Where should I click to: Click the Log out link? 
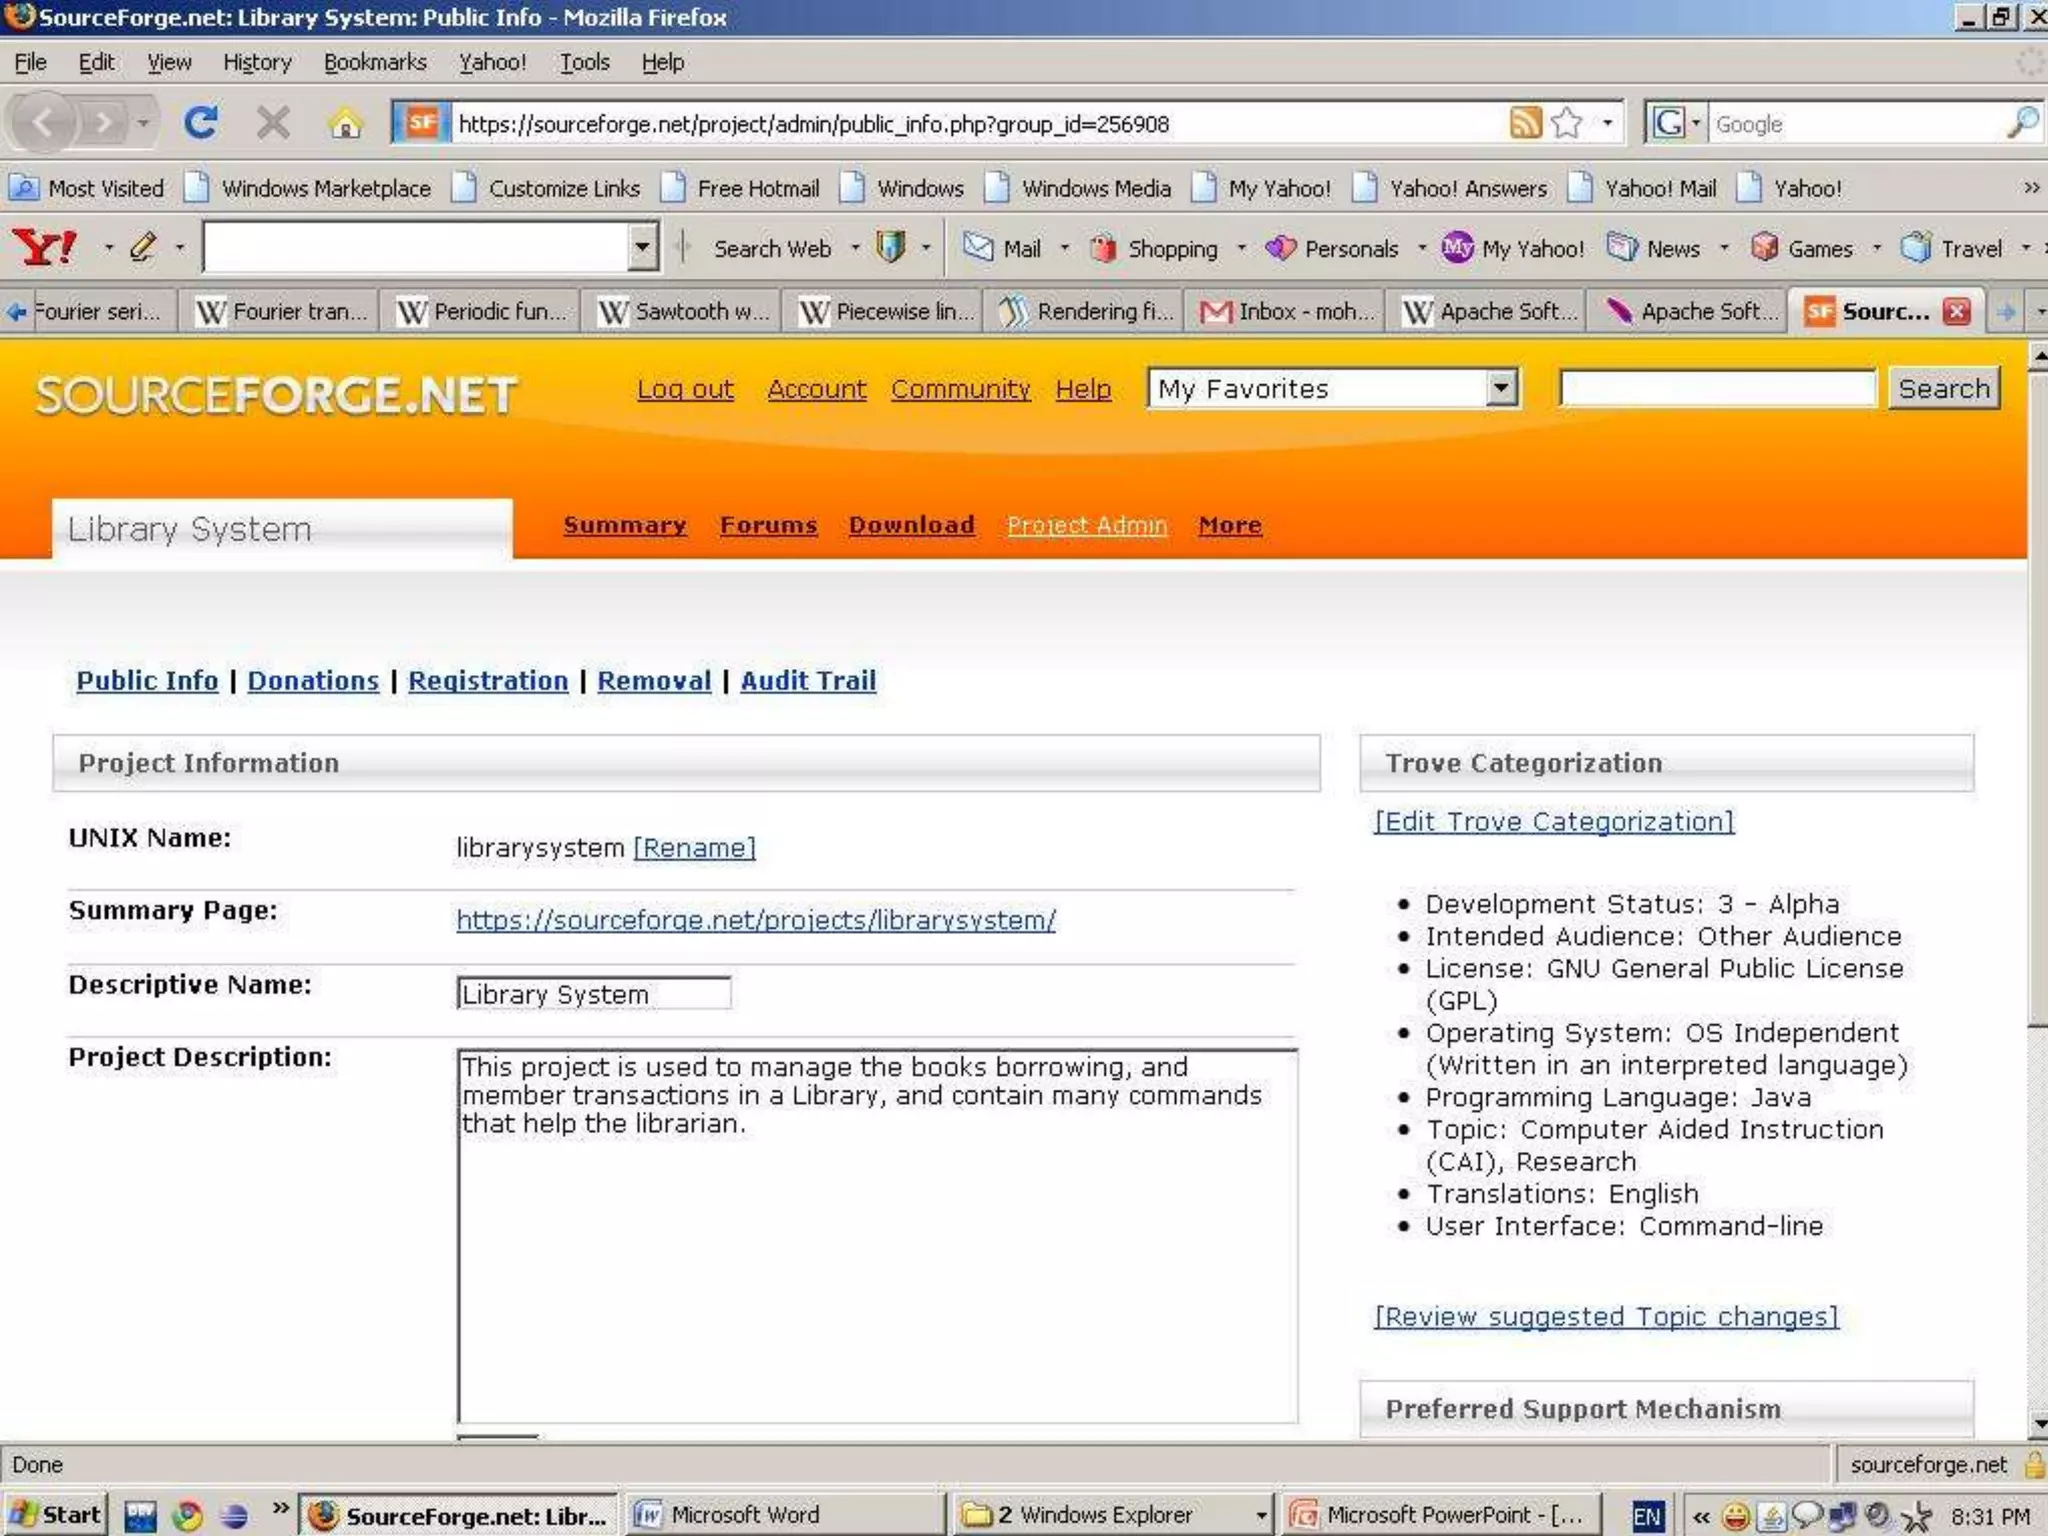click(x=685, y=389)
